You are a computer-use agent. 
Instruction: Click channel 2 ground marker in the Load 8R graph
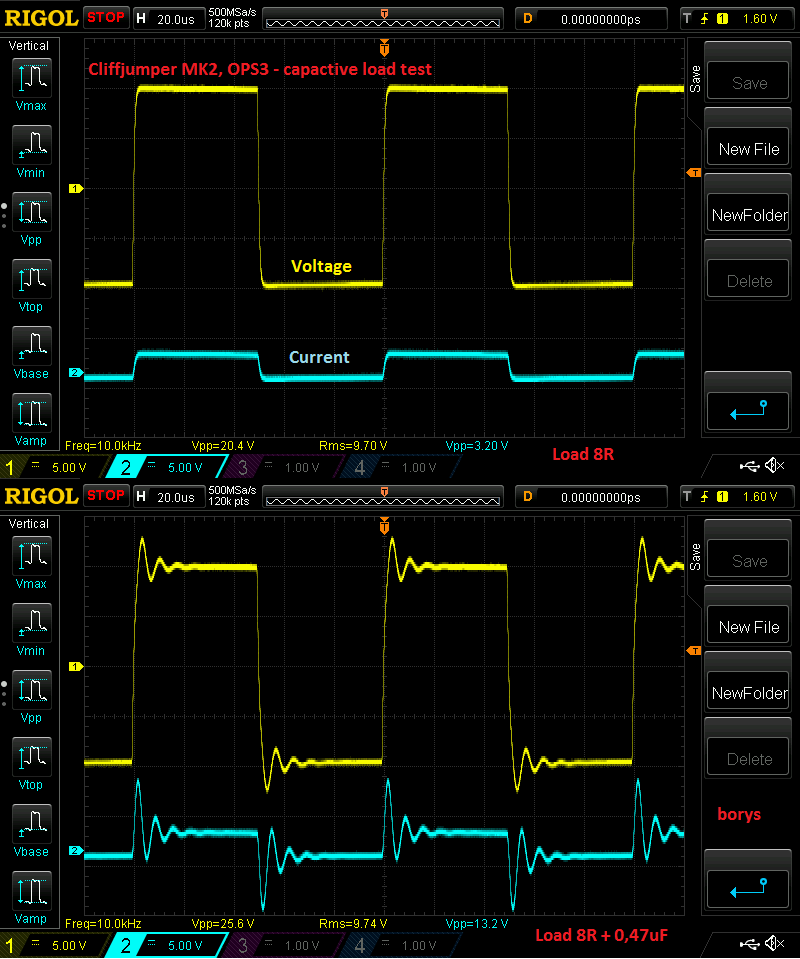(75, 372)
